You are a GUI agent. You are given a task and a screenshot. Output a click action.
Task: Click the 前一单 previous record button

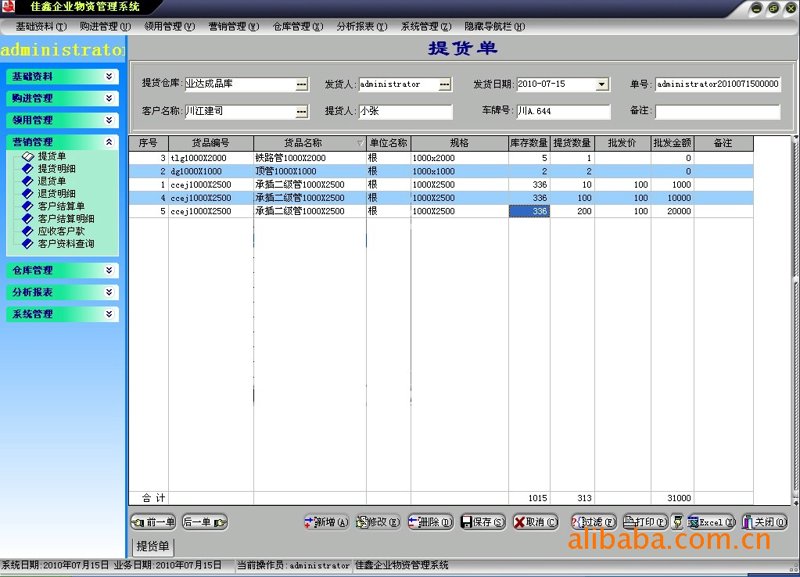click(x=154, y=522)
